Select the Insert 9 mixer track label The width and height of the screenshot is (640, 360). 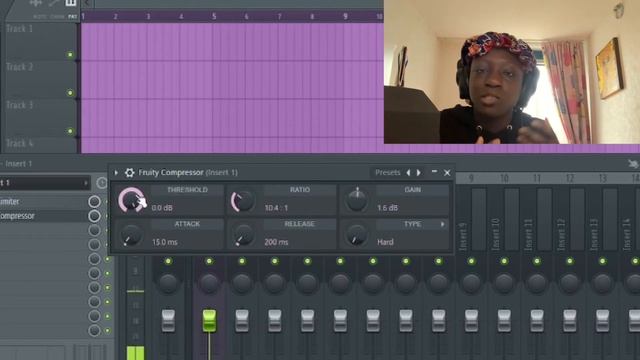[x=463, y=236]
